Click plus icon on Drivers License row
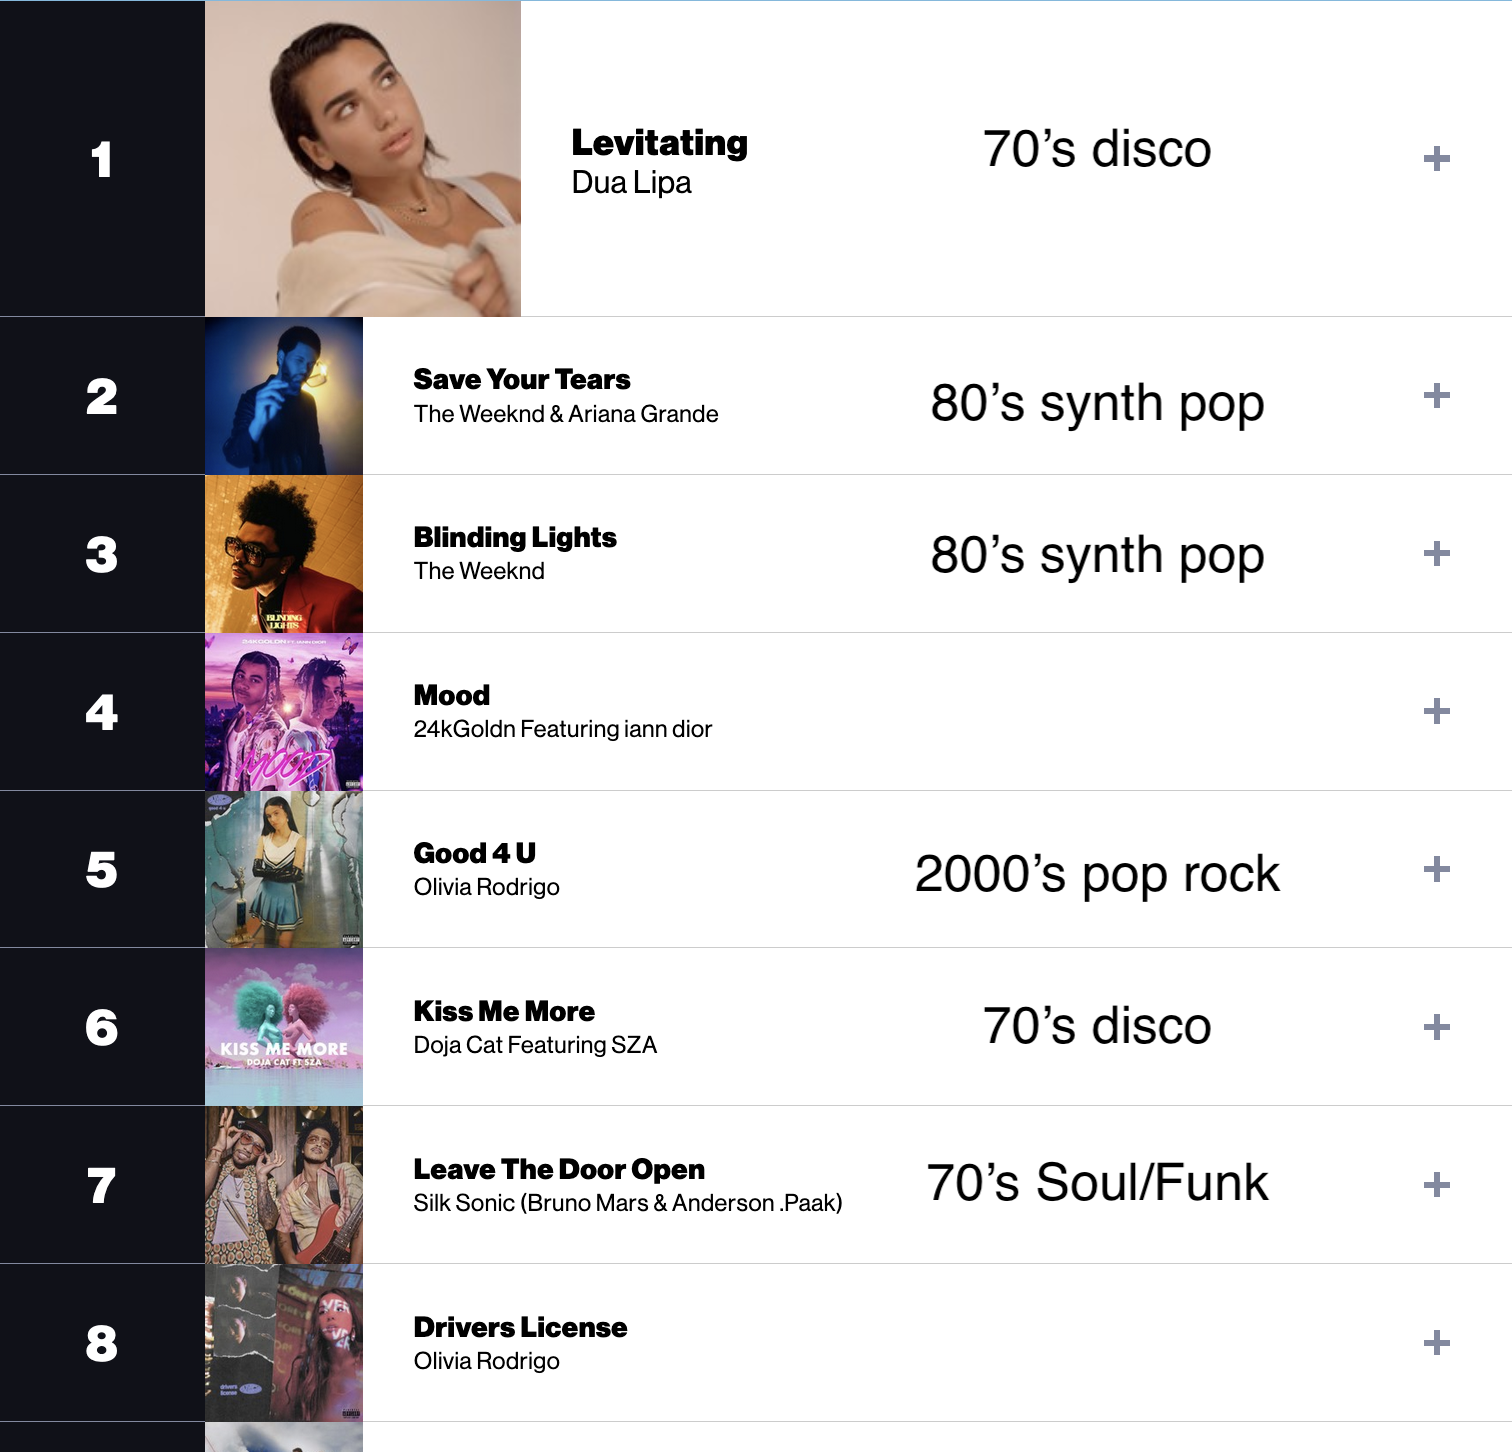 coord(1436,1343)
